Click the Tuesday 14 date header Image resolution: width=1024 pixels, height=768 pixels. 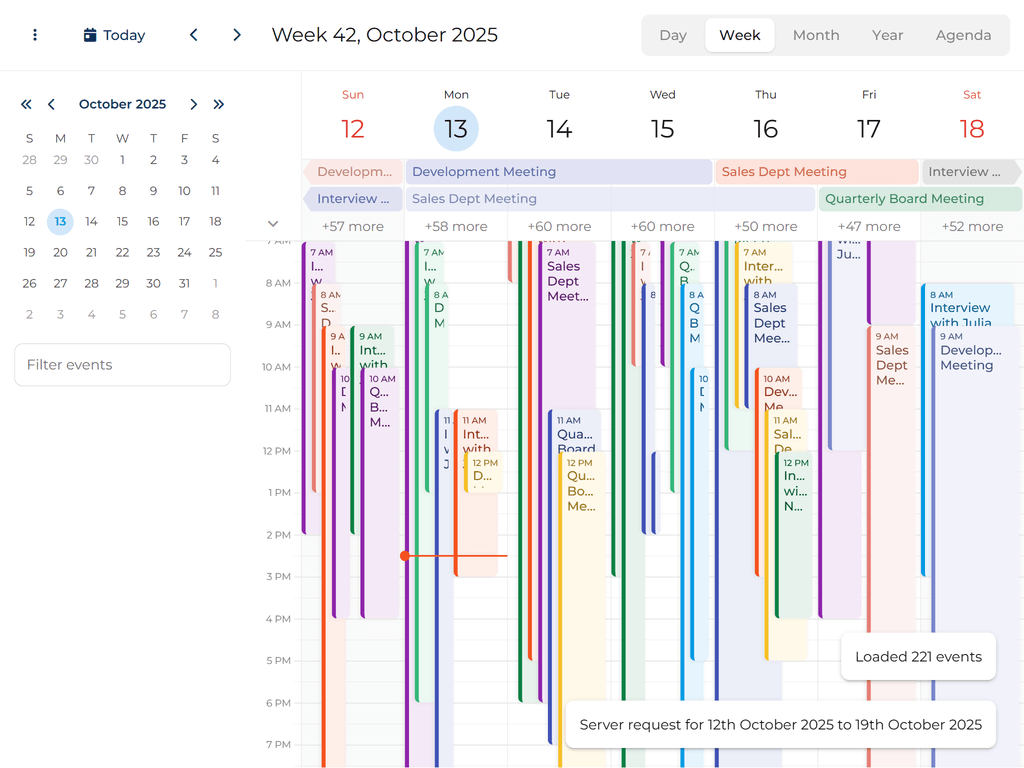(559, 128)
